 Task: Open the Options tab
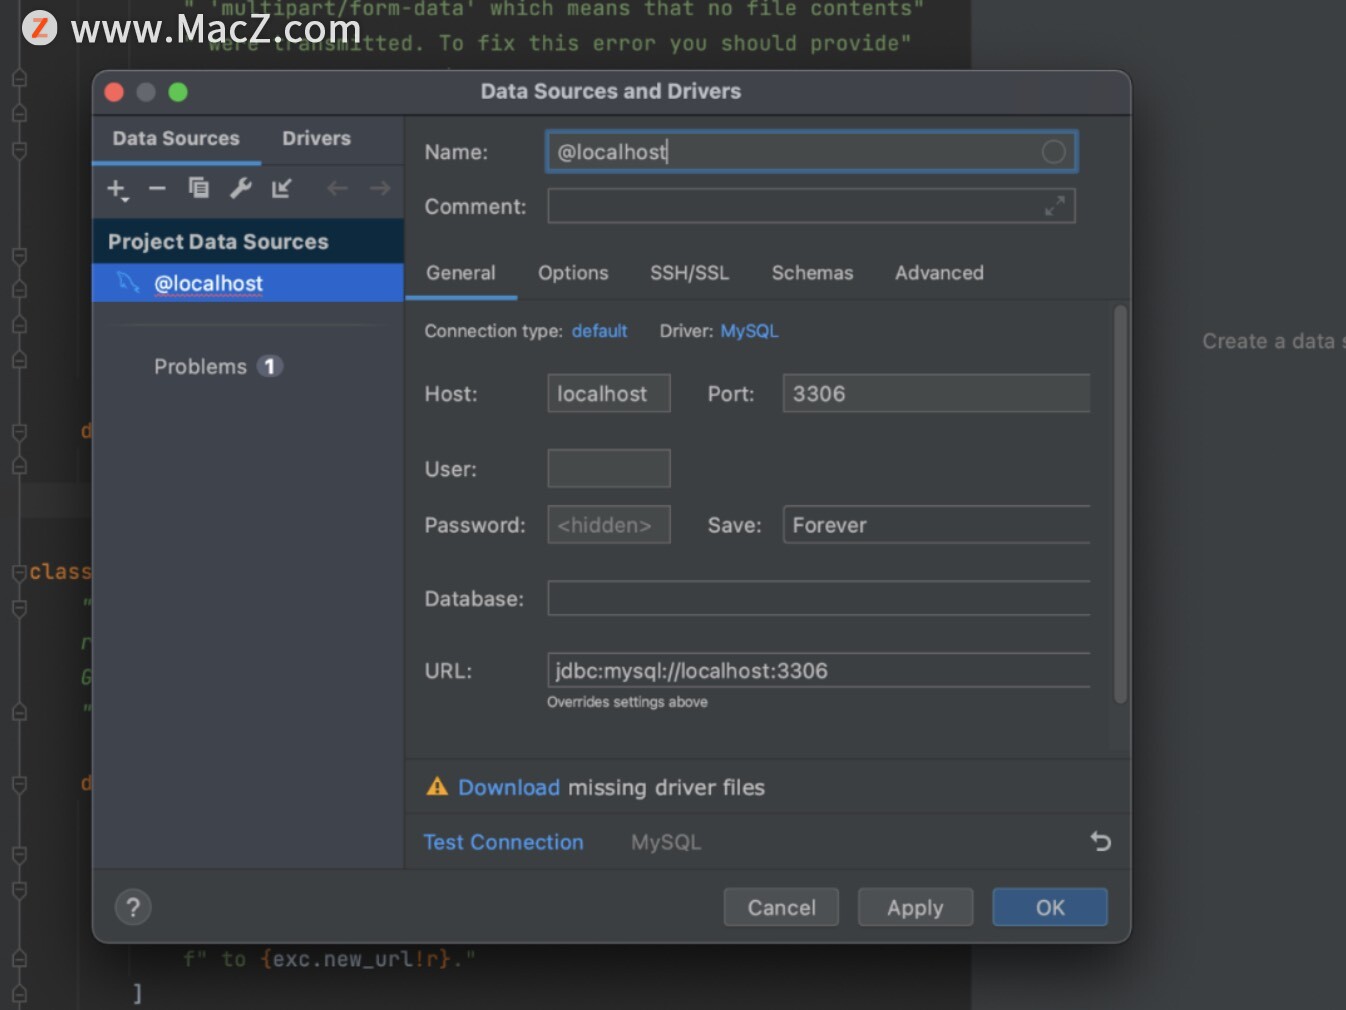tap(573, 273)
